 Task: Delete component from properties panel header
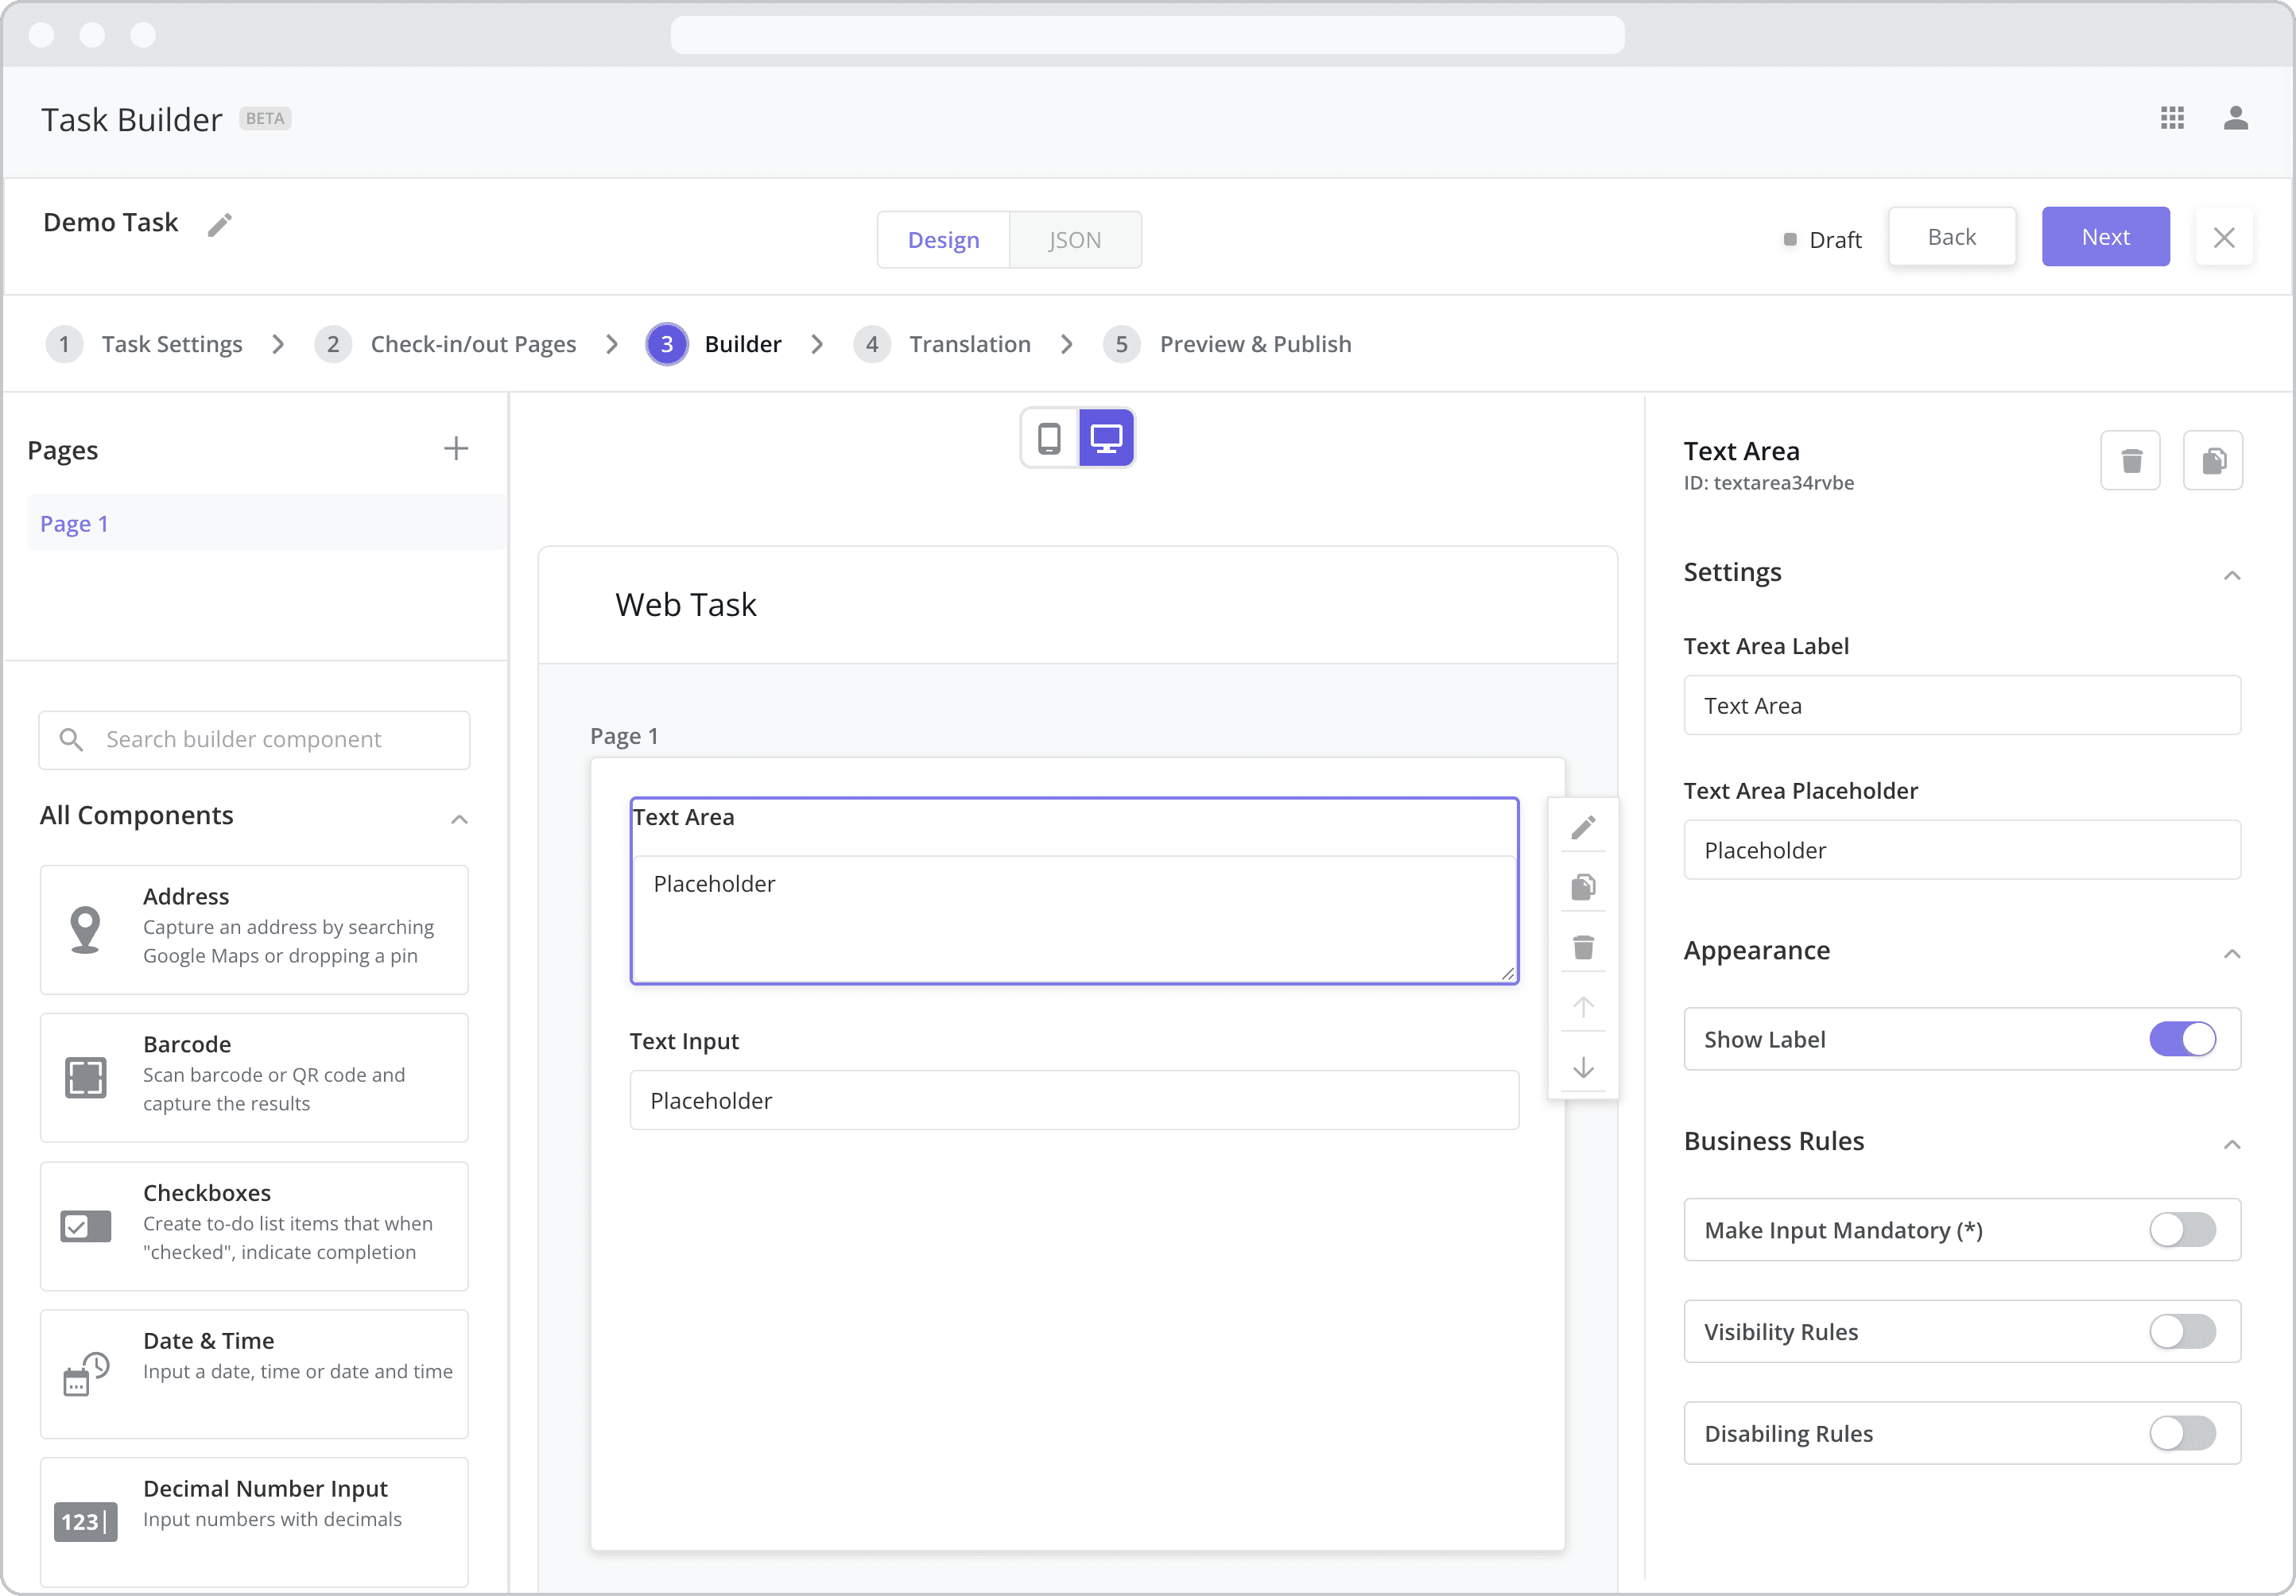pyautogui.click(x=2131, y=461)
